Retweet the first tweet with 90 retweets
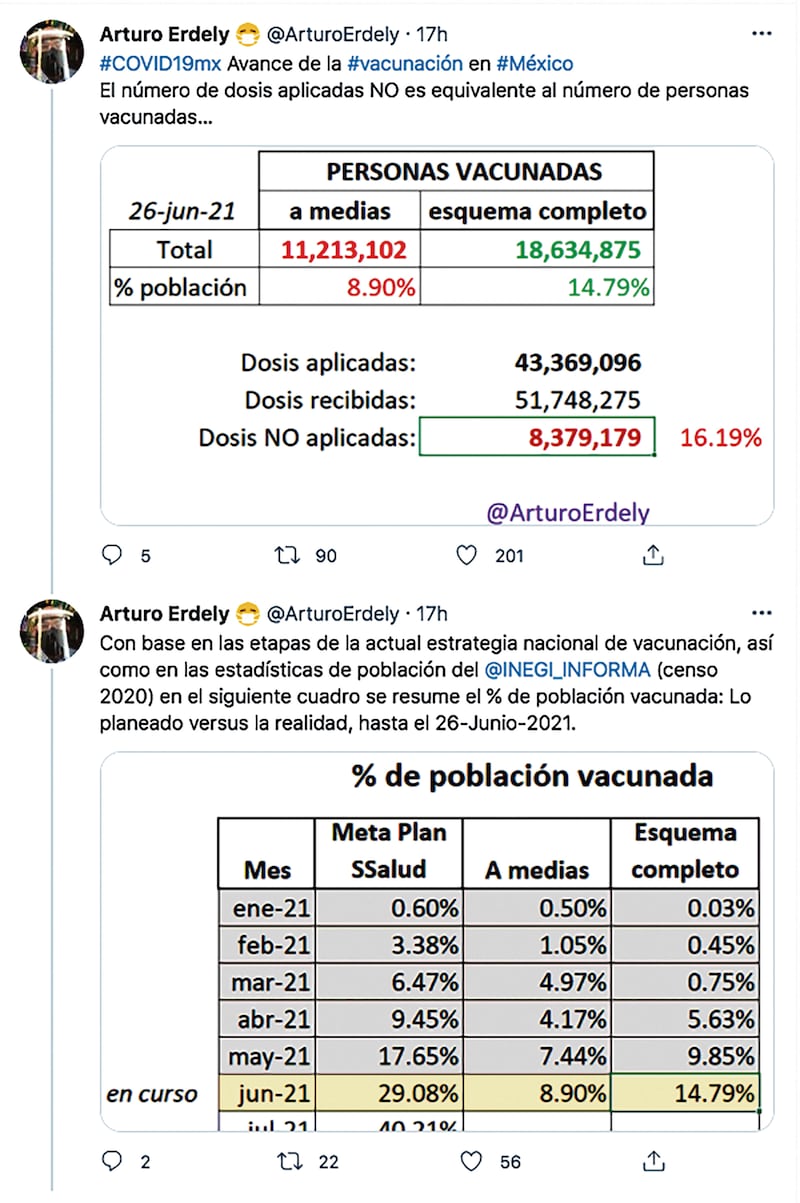 pos(287,555)
